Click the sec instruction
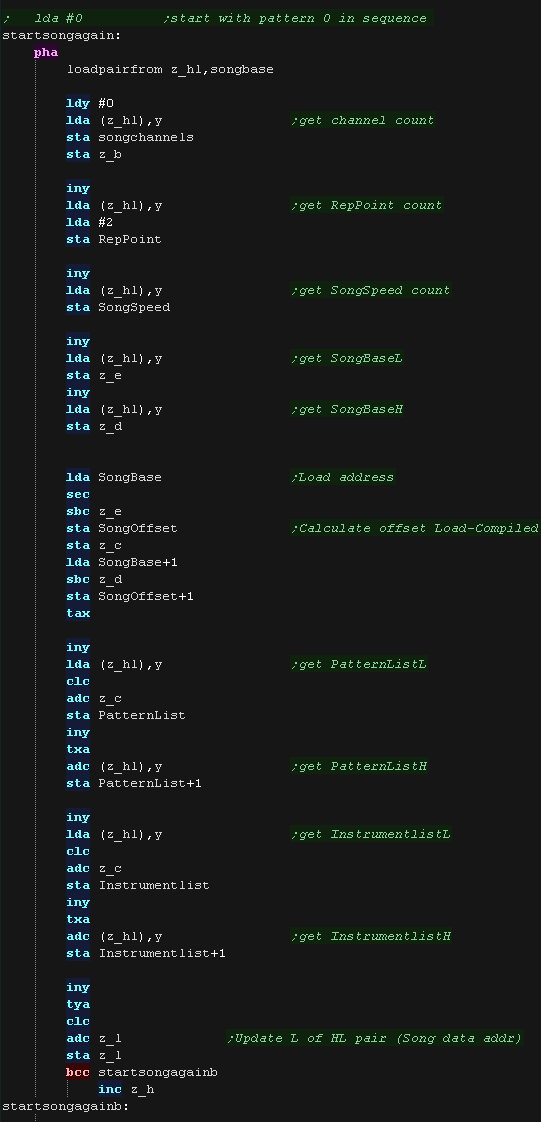The width and height of the screenshot is (541, 1122). tap(78, 494)
